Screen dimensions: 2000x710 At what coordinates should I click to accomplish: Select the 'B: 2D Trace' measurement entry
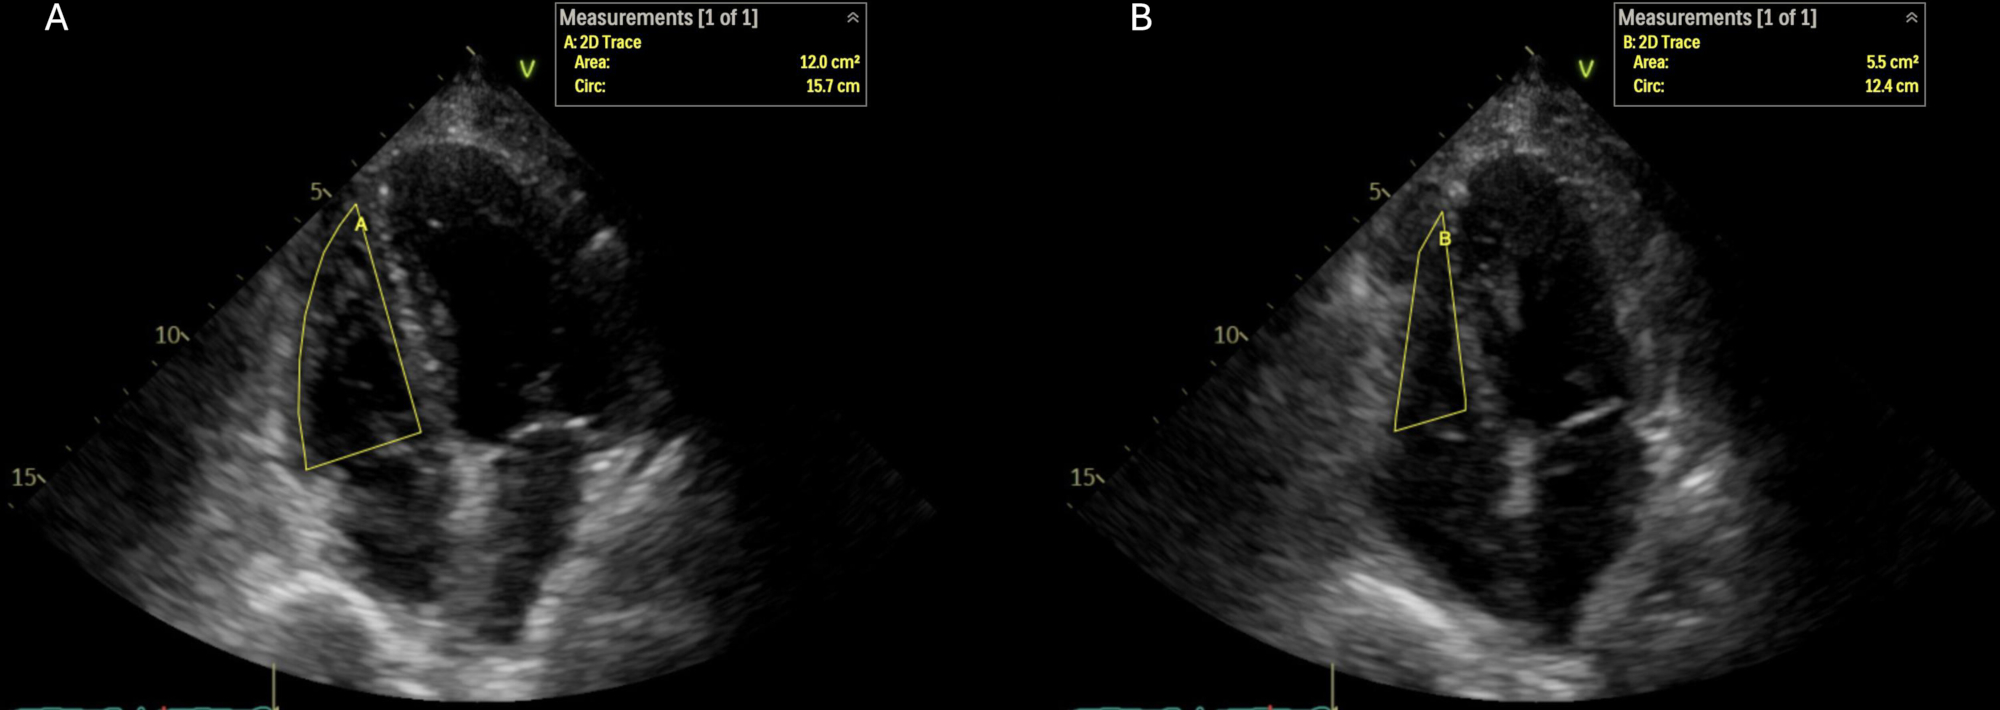tap(1661, 42)
